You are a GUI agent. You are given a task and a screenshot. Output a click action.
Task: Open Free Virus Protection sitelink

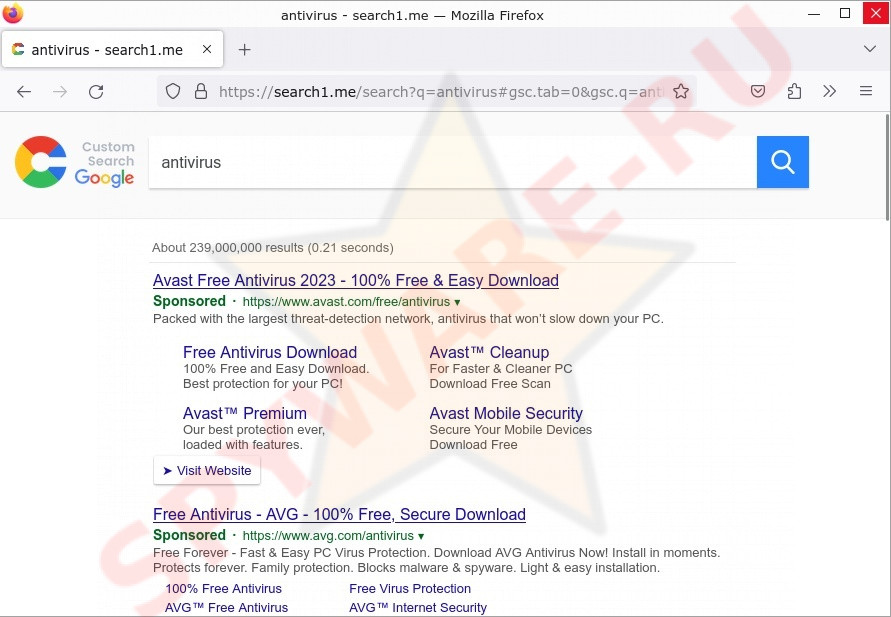pyautogui.click(x=410, y=589)
